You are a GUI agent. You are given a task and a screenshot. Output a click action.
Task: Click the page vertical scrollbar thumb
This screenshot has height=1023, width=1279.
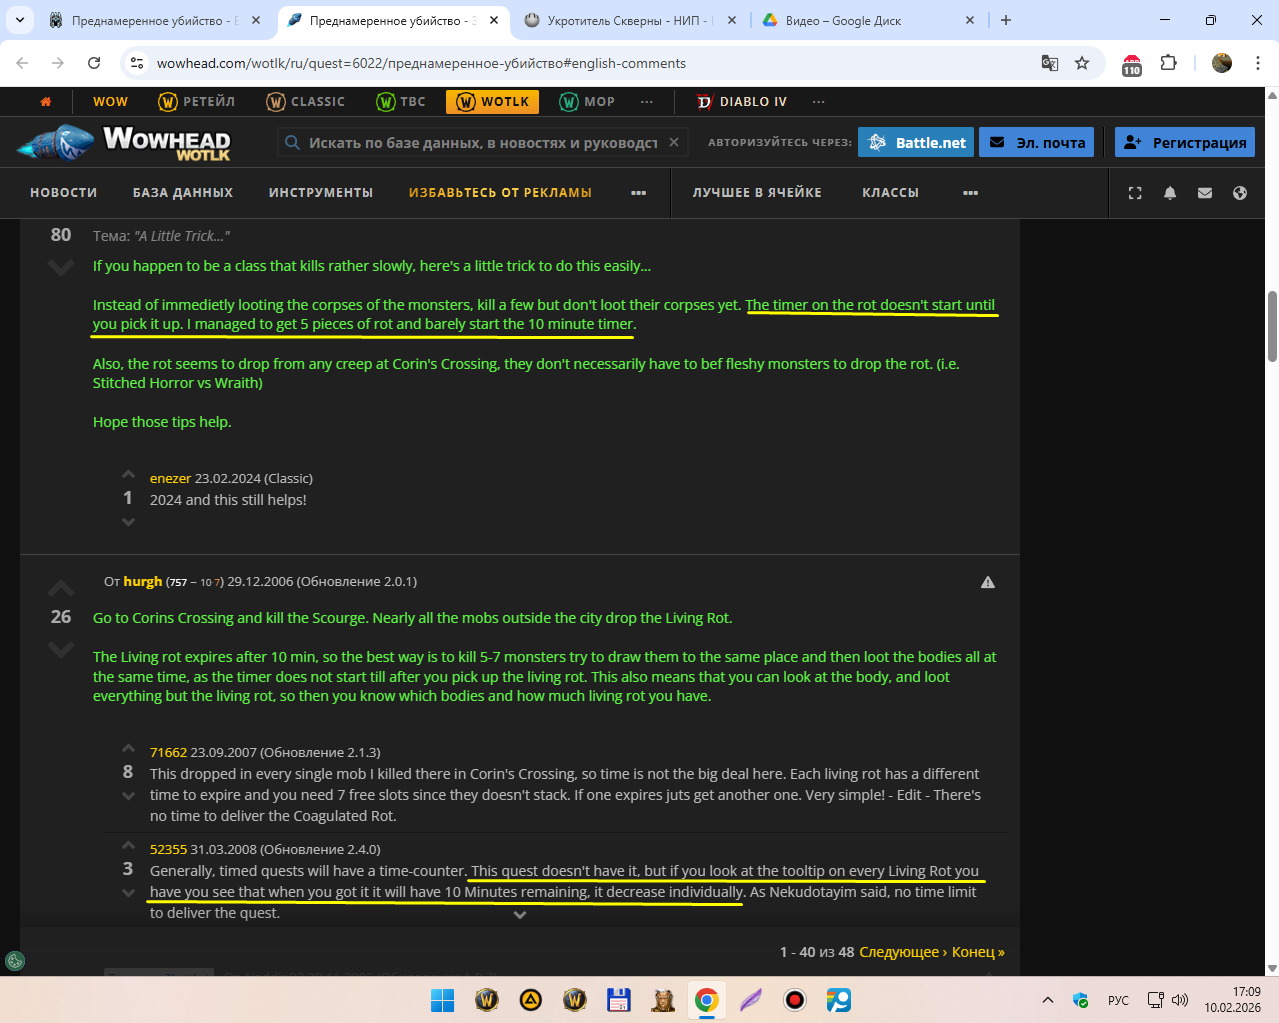tap(1272, 325)
